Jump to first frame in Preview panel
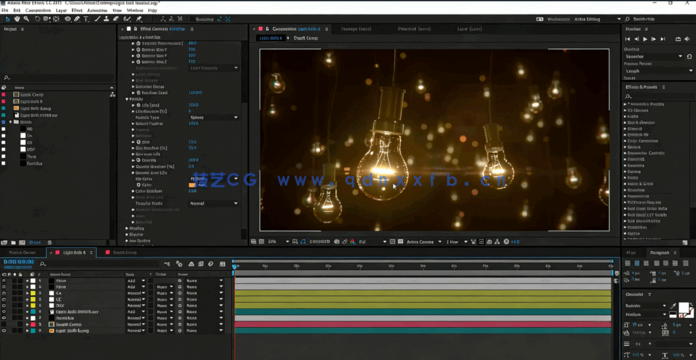The width and height of the screenshot is (696, 360). pyautogui.click(x=628, y=39)
